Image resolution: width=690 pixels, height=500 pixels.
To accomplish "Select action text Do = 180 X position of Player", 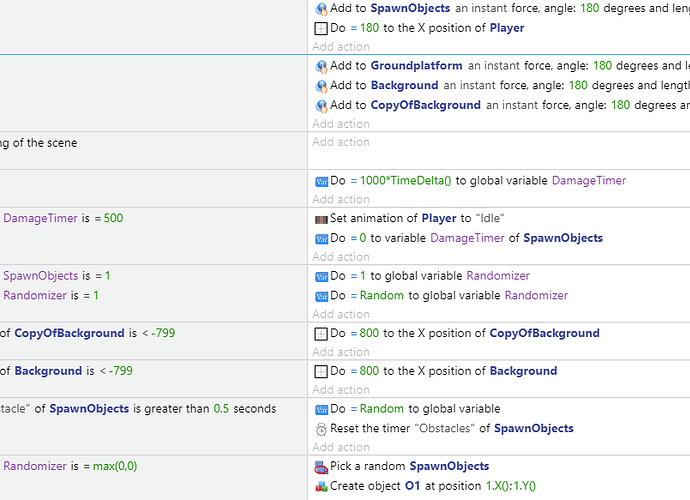I will point(427,28).
